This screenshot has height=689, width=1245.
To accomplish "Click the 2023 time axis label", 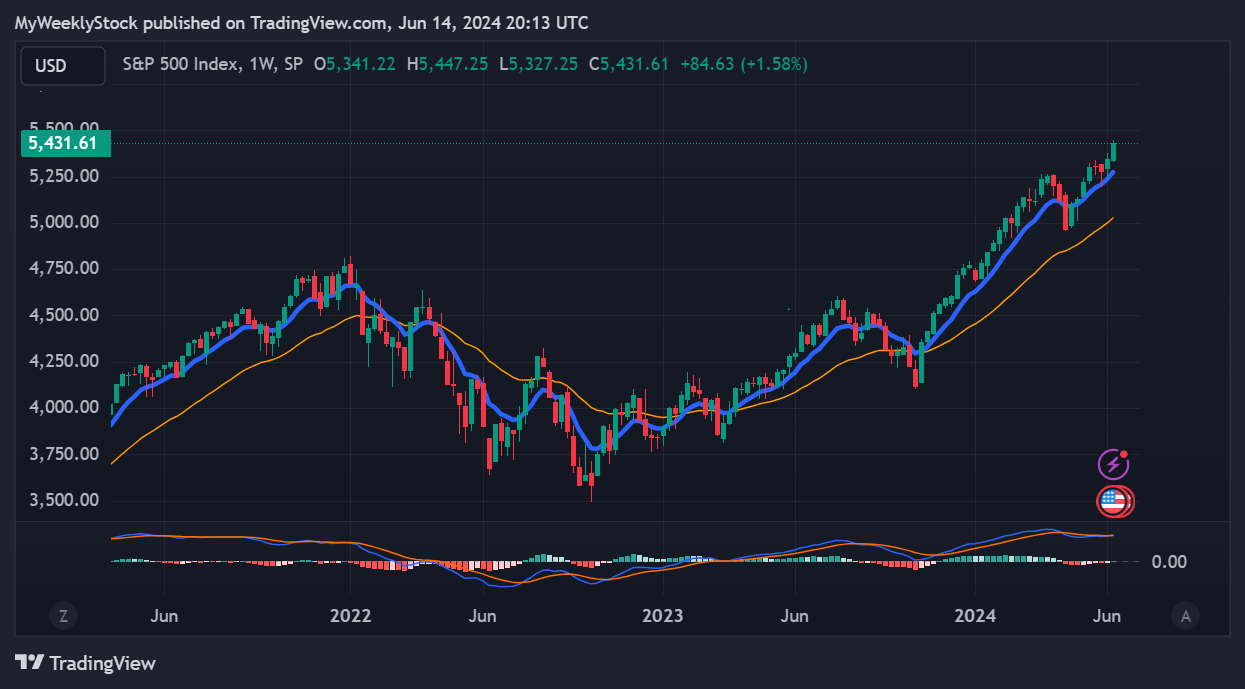I will point(663,616).
